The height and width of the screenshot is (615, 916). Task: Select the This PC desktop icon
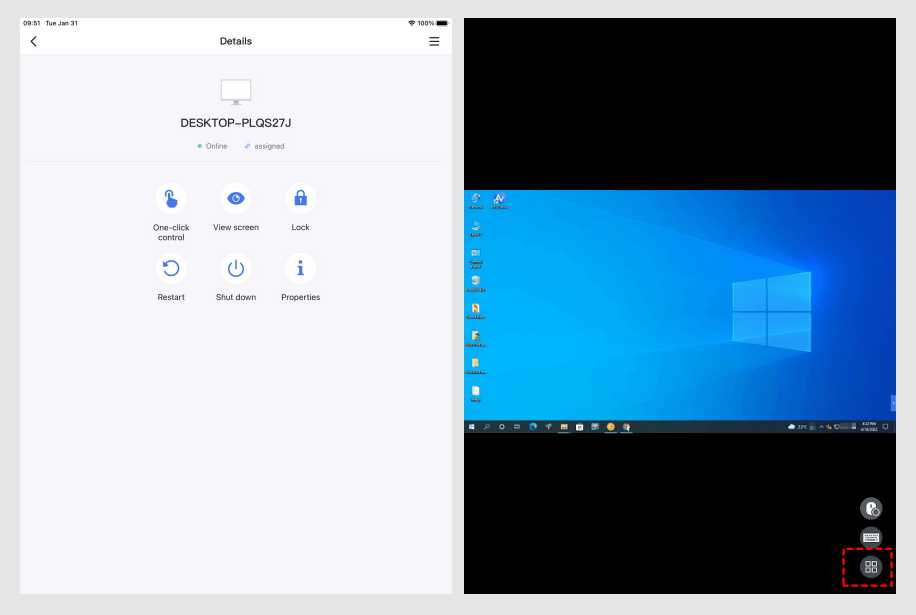tap(476, 227)
